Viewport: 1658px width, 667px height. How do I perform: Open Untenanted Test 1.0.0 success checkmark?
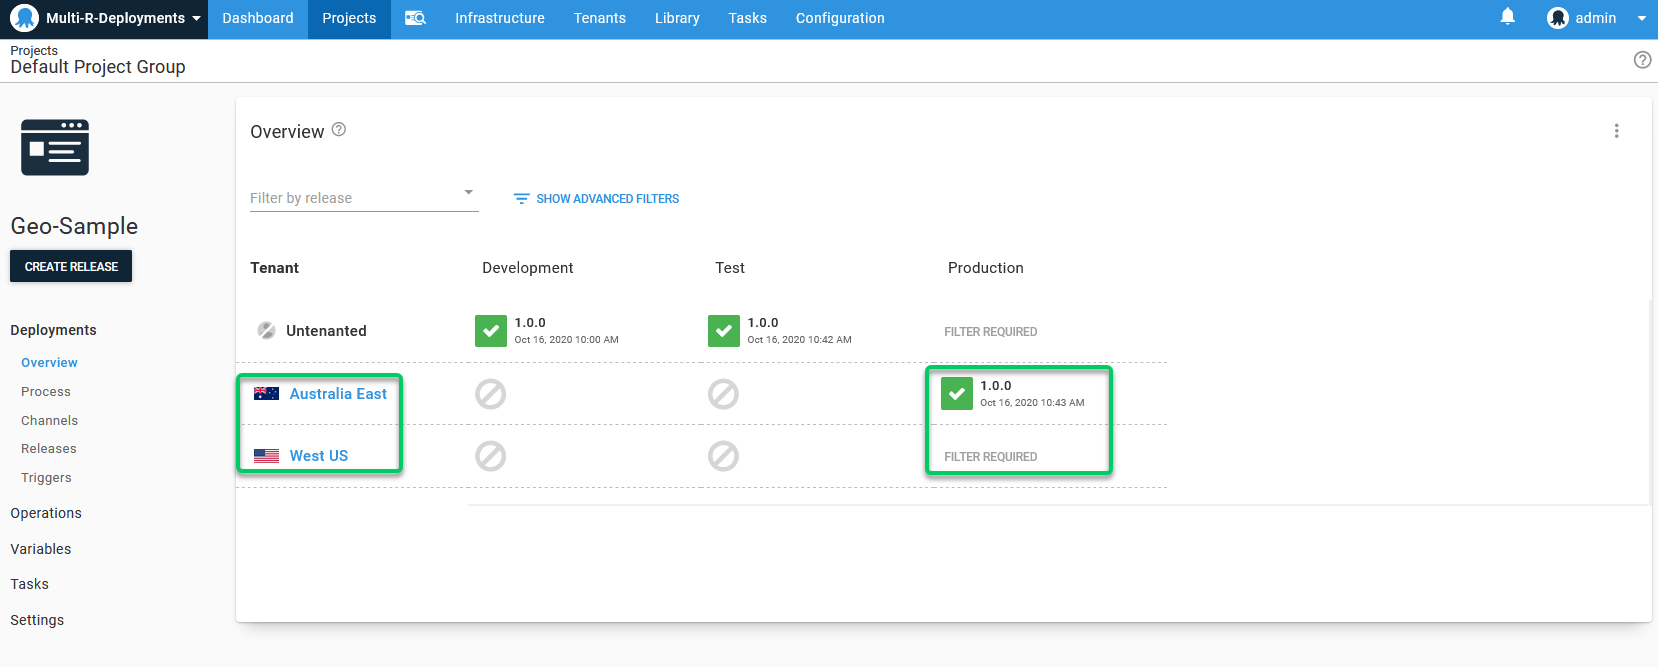click(724, 331)
